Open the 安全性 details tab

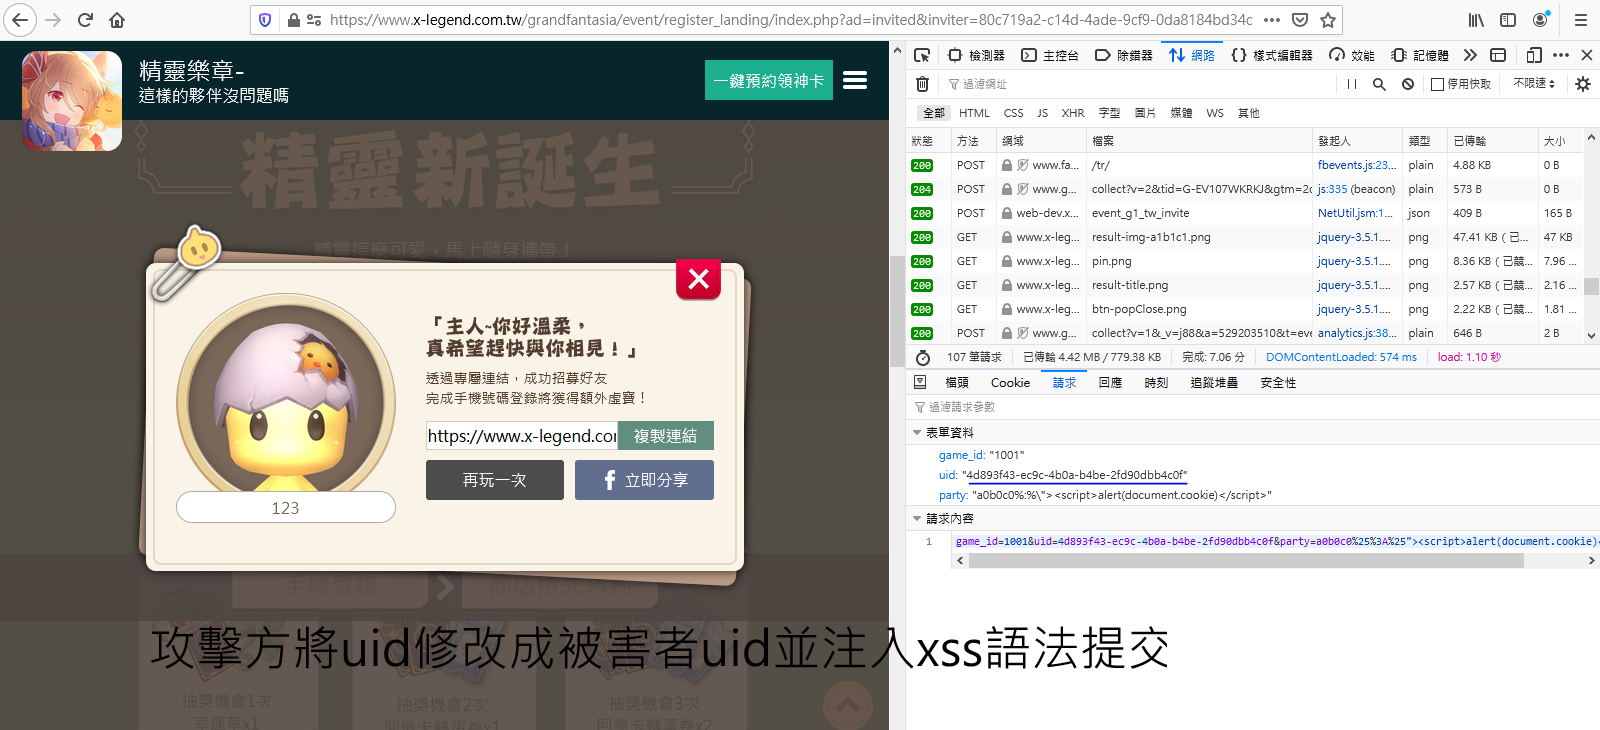pos(1278,383)
